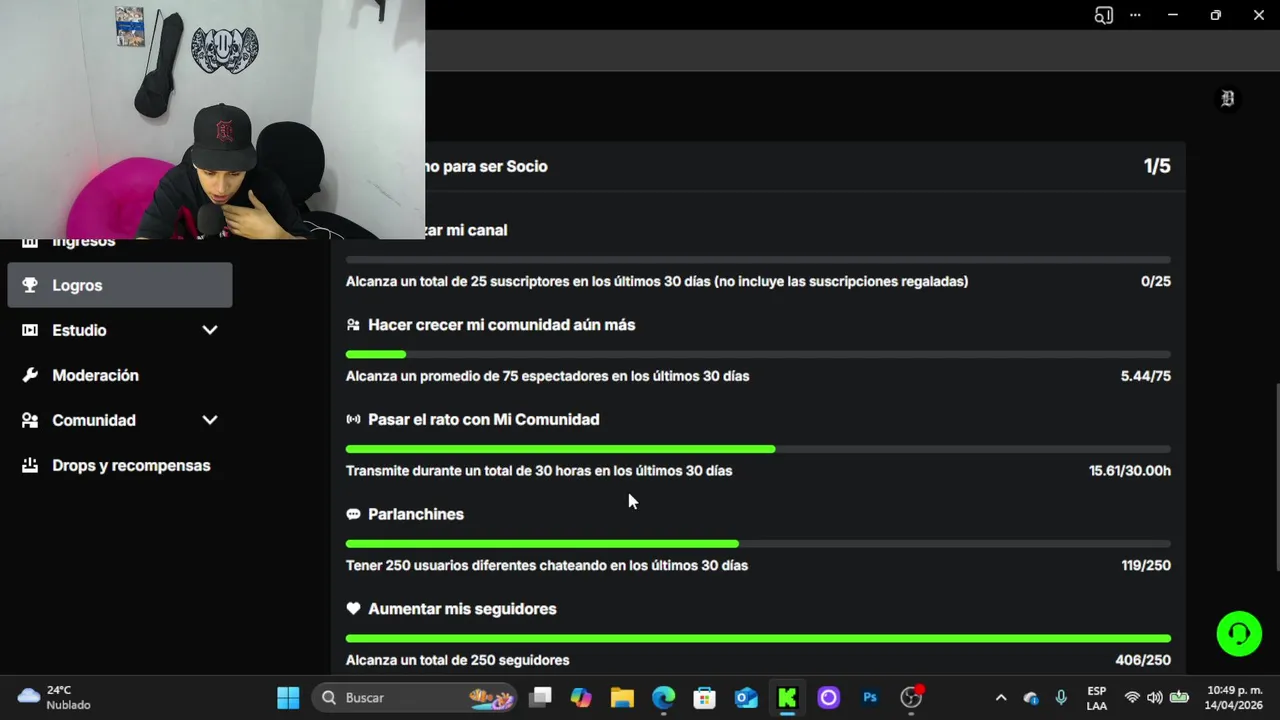Open the ESP LAA language switcher
Viewport: 1280px width, 720px height.
click(1097, 698)
